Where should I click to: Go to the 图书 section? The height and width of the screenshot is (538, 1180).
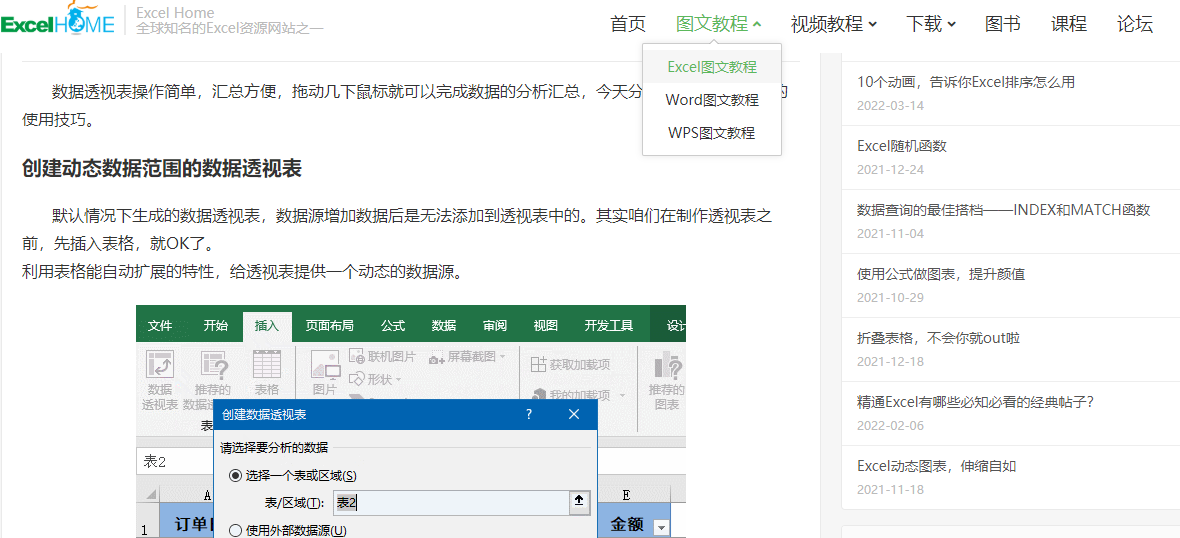pyautogui.click(x=1002, y=24)
